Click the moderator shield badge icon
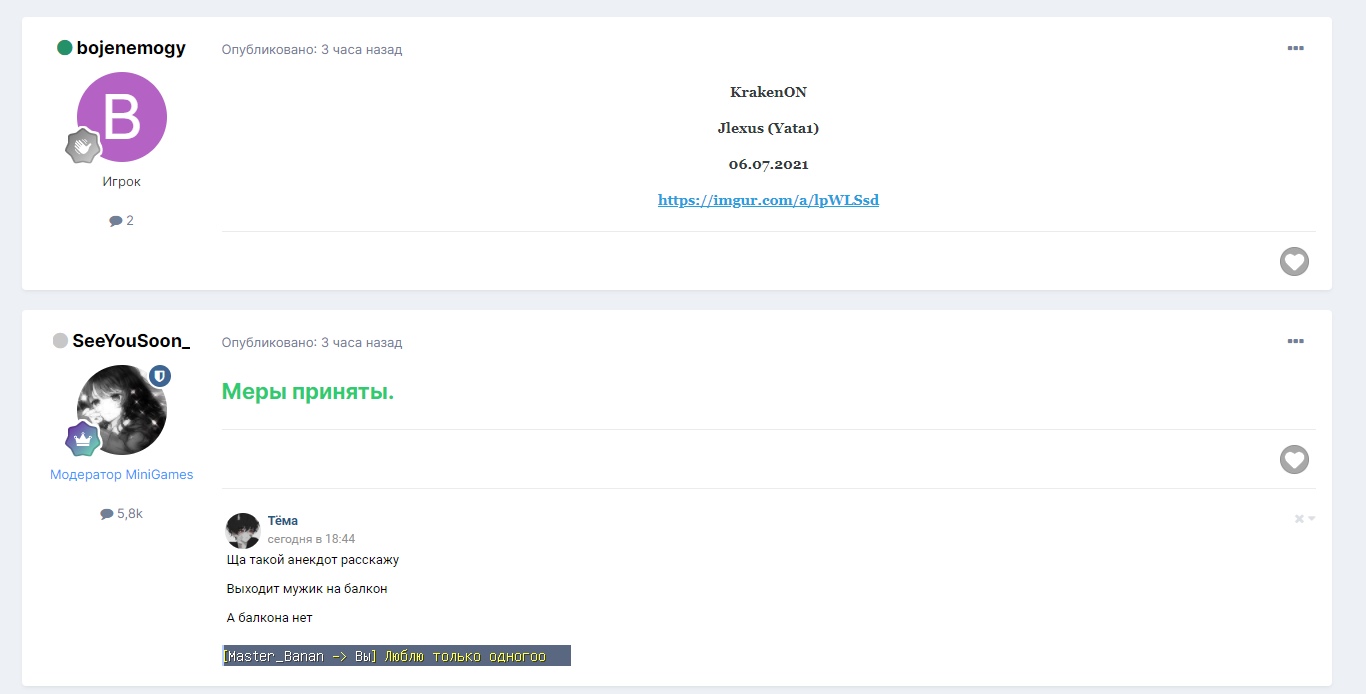The width and height of the screenshot is (1366, 694). pos(160,376)
